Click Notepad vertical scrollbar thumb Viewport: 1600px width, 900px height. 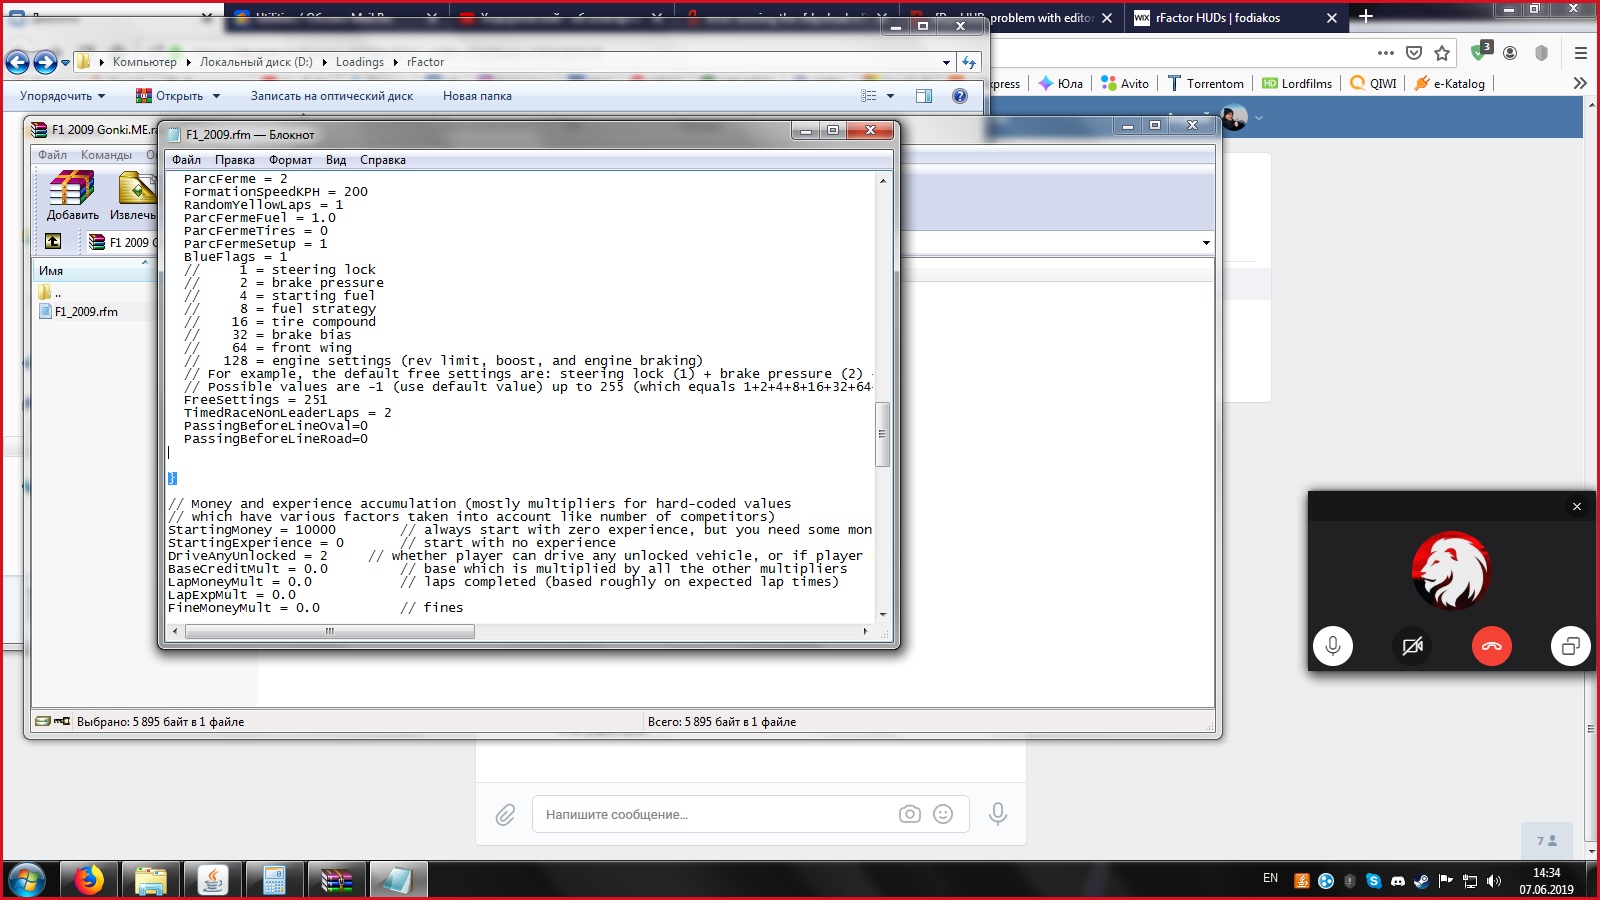click(x=882, y=434)
